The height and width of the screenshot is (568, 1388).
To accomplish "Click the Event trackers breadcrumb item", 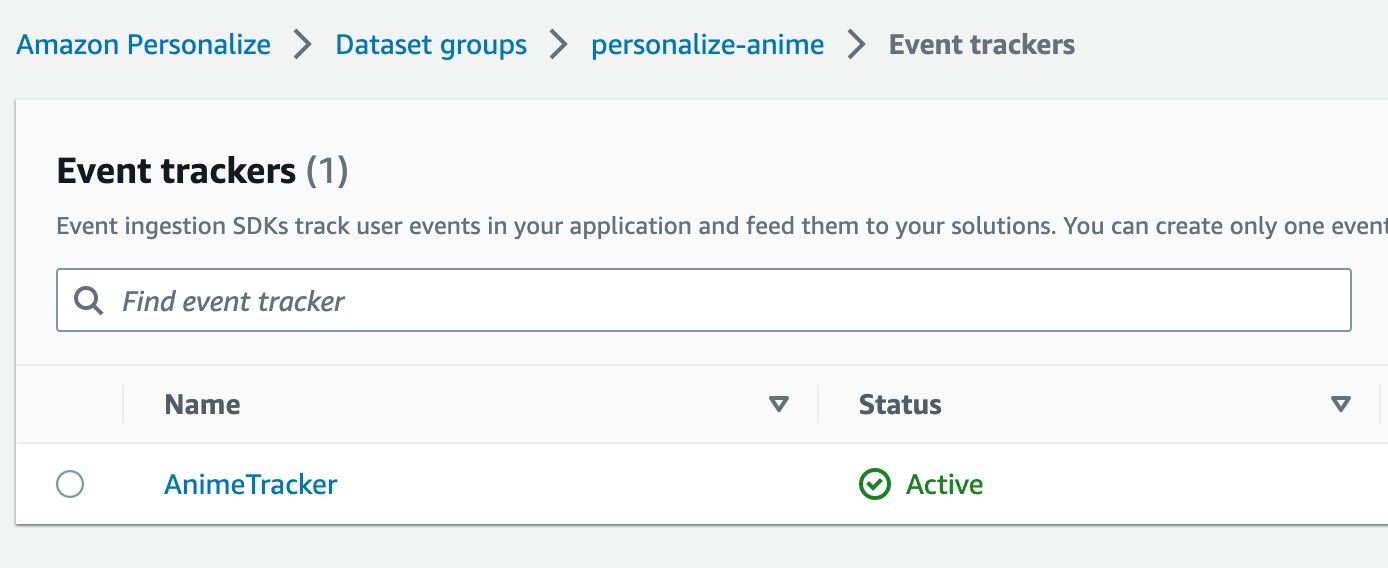I will [982, 45].
